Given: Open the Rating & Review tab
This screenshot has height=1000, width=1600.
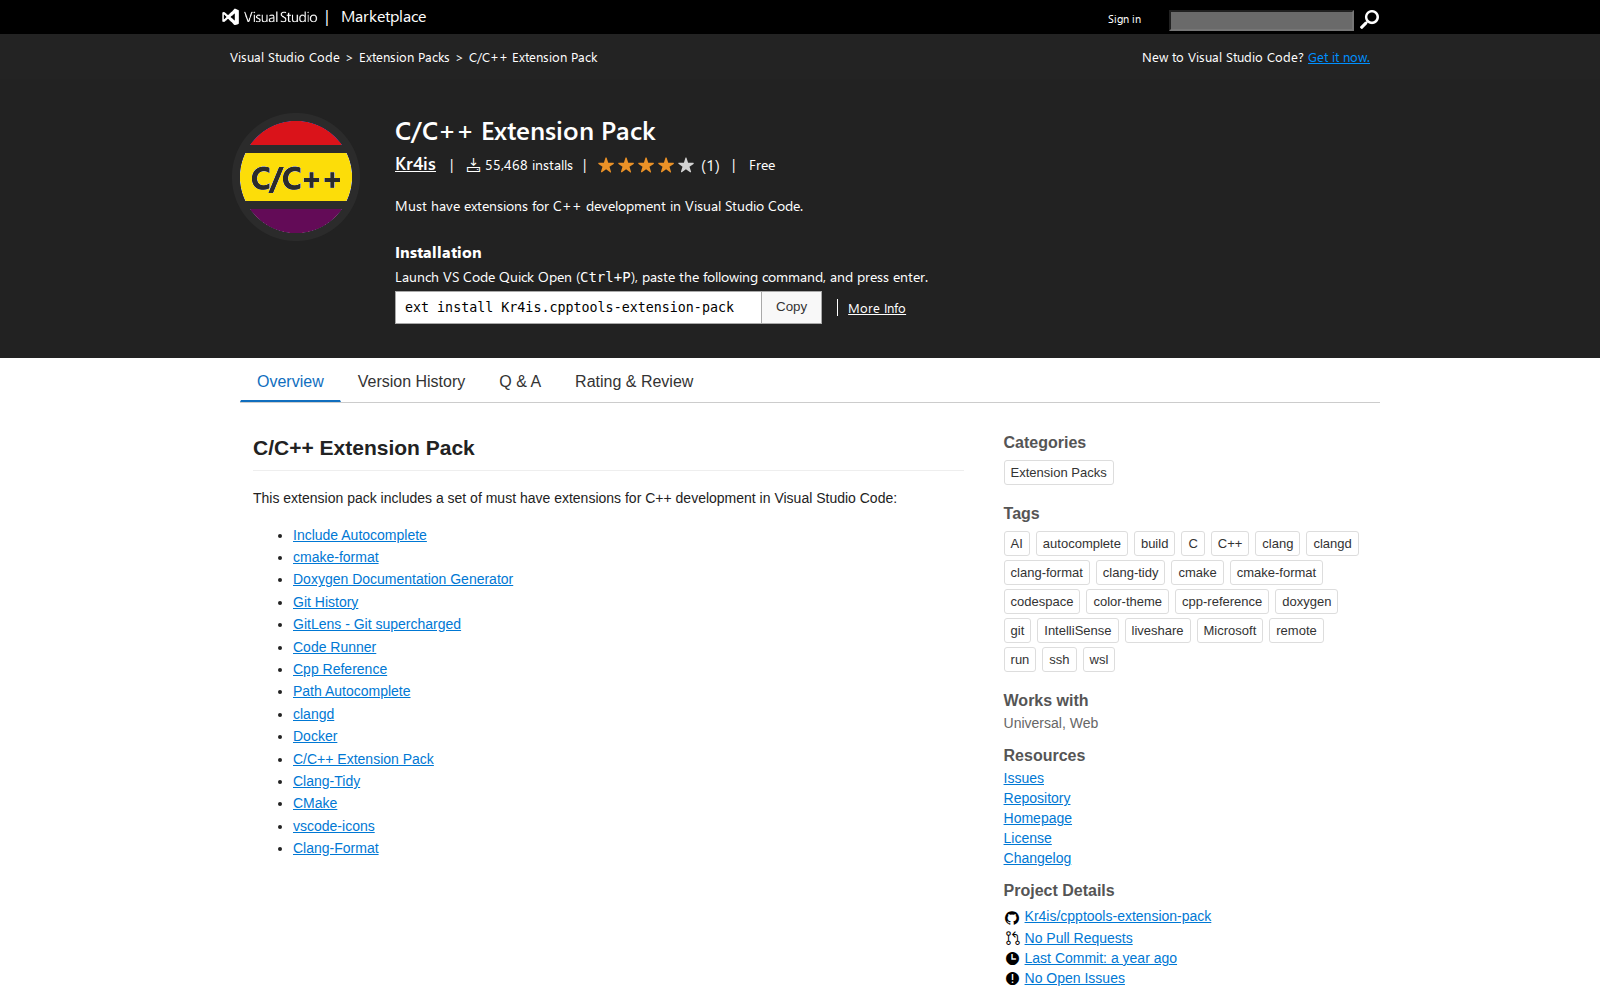Looking at the screenshot, I should point(634,381).
